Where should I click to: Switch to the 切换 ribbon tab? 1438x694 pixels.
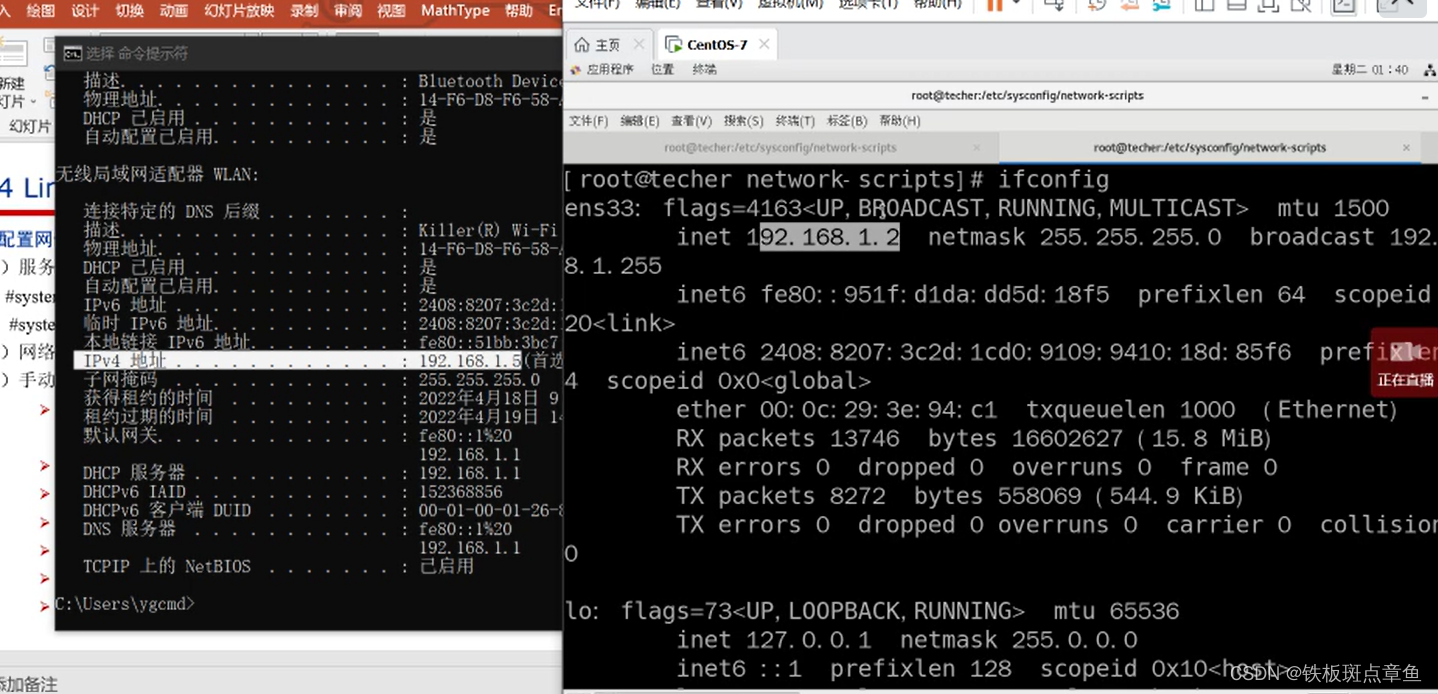coord(130,11)
